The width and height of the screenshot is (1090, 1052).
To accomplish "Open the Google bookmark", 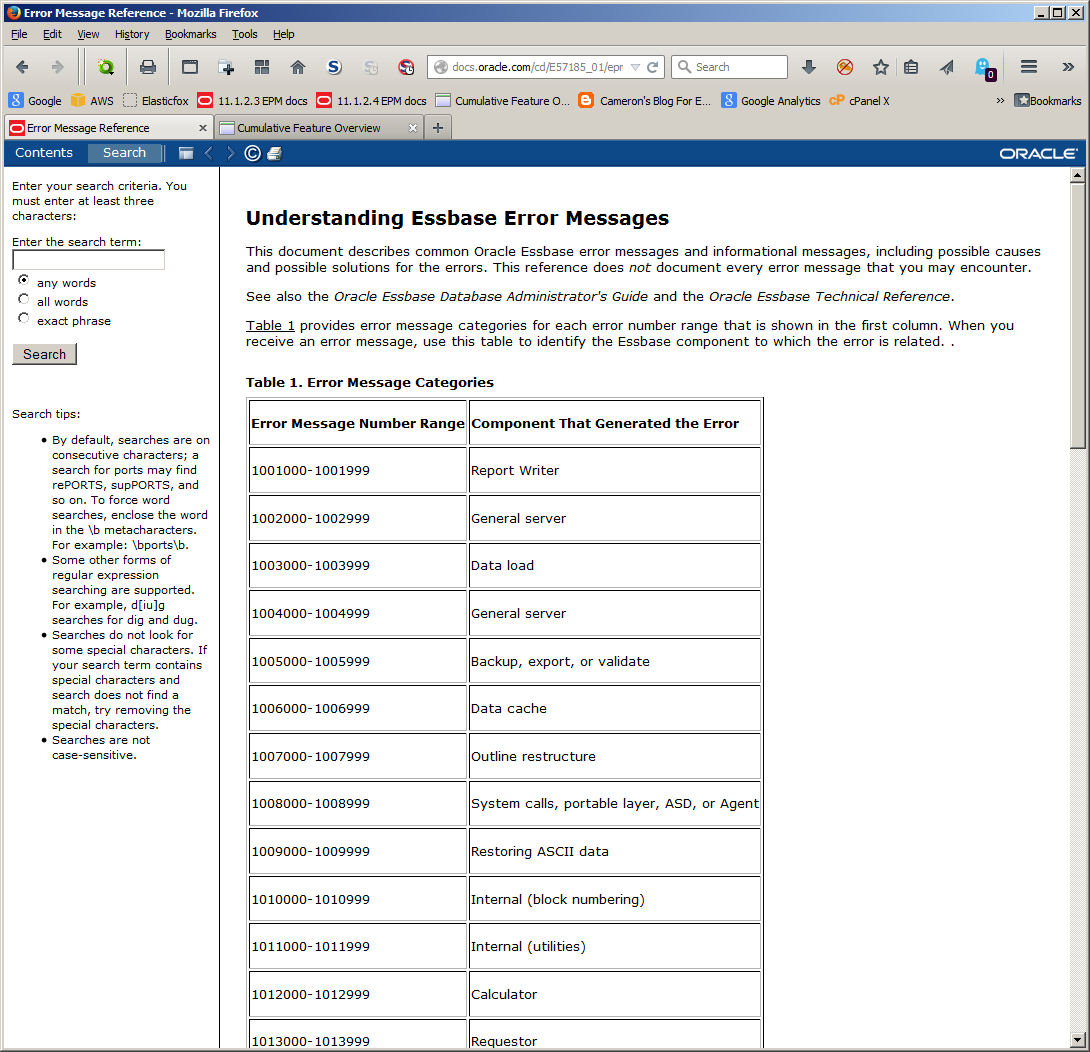I will 35,101.
